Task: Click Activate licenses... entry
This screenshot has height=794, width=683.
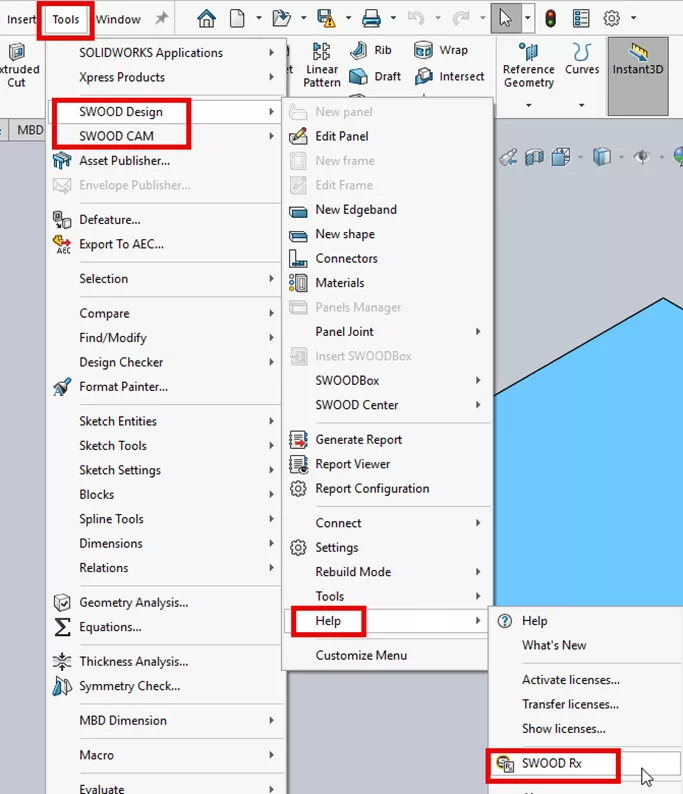Action: (x=570, y=680)
